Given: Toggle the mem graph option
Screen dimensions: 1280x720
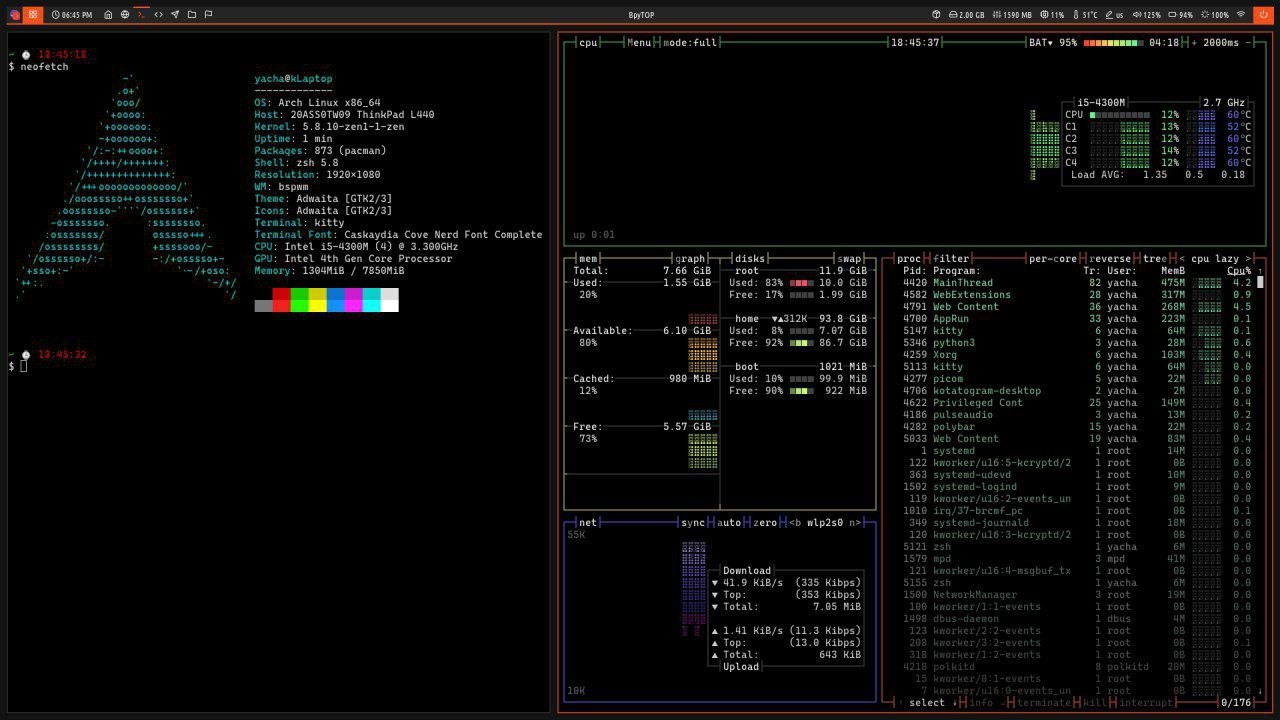Looking at the screenshot, I should [x=690, y=259].
